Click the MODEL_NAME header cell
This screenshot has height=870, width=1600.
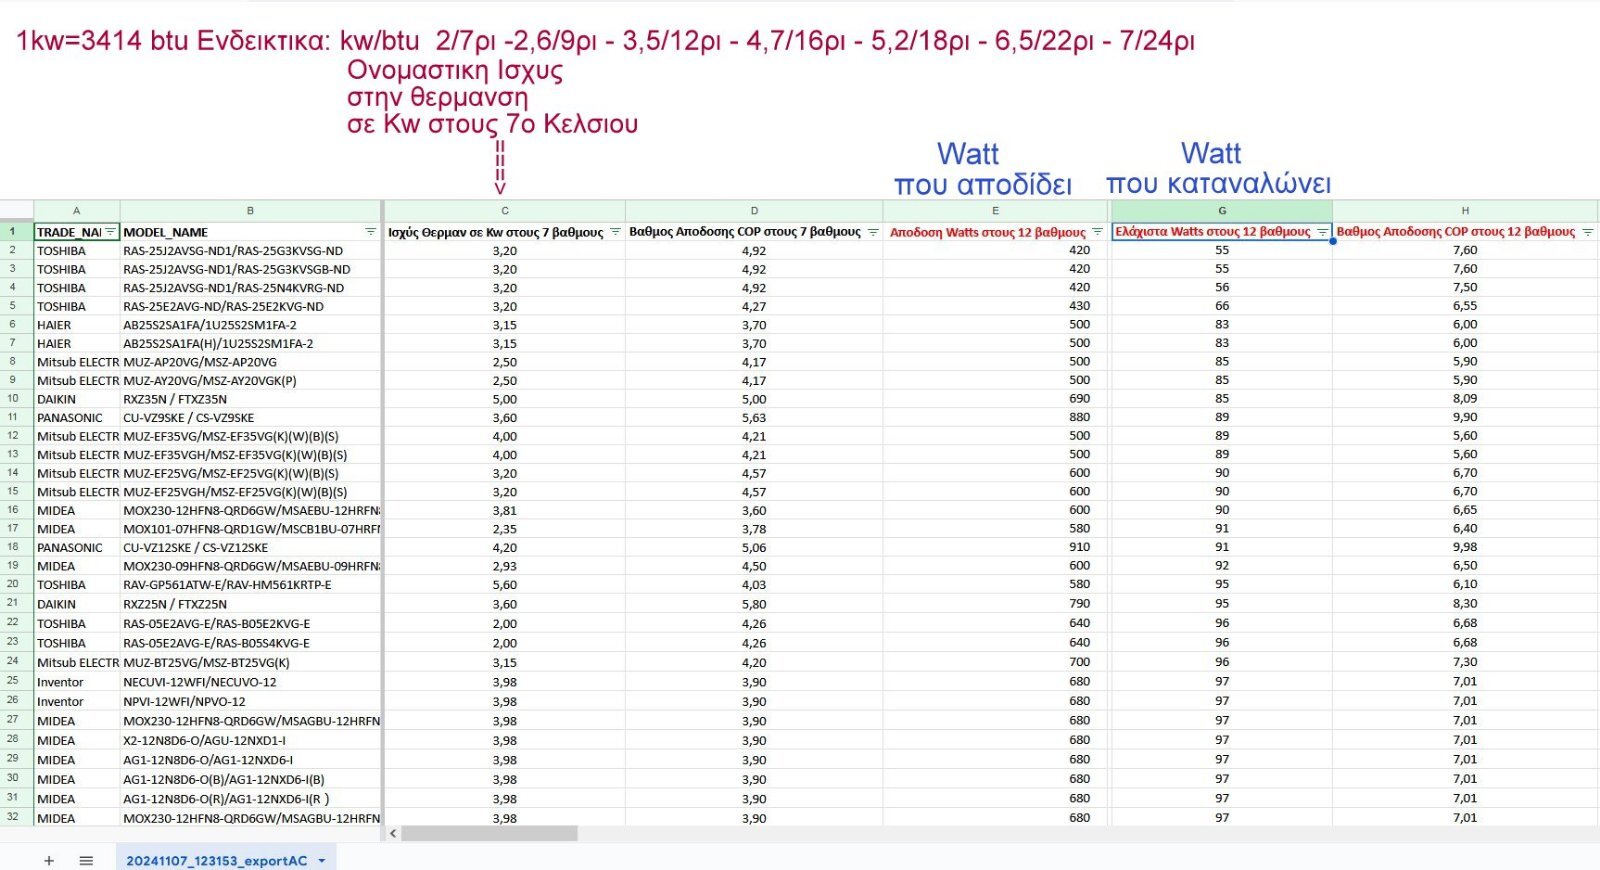pos(250,232)
